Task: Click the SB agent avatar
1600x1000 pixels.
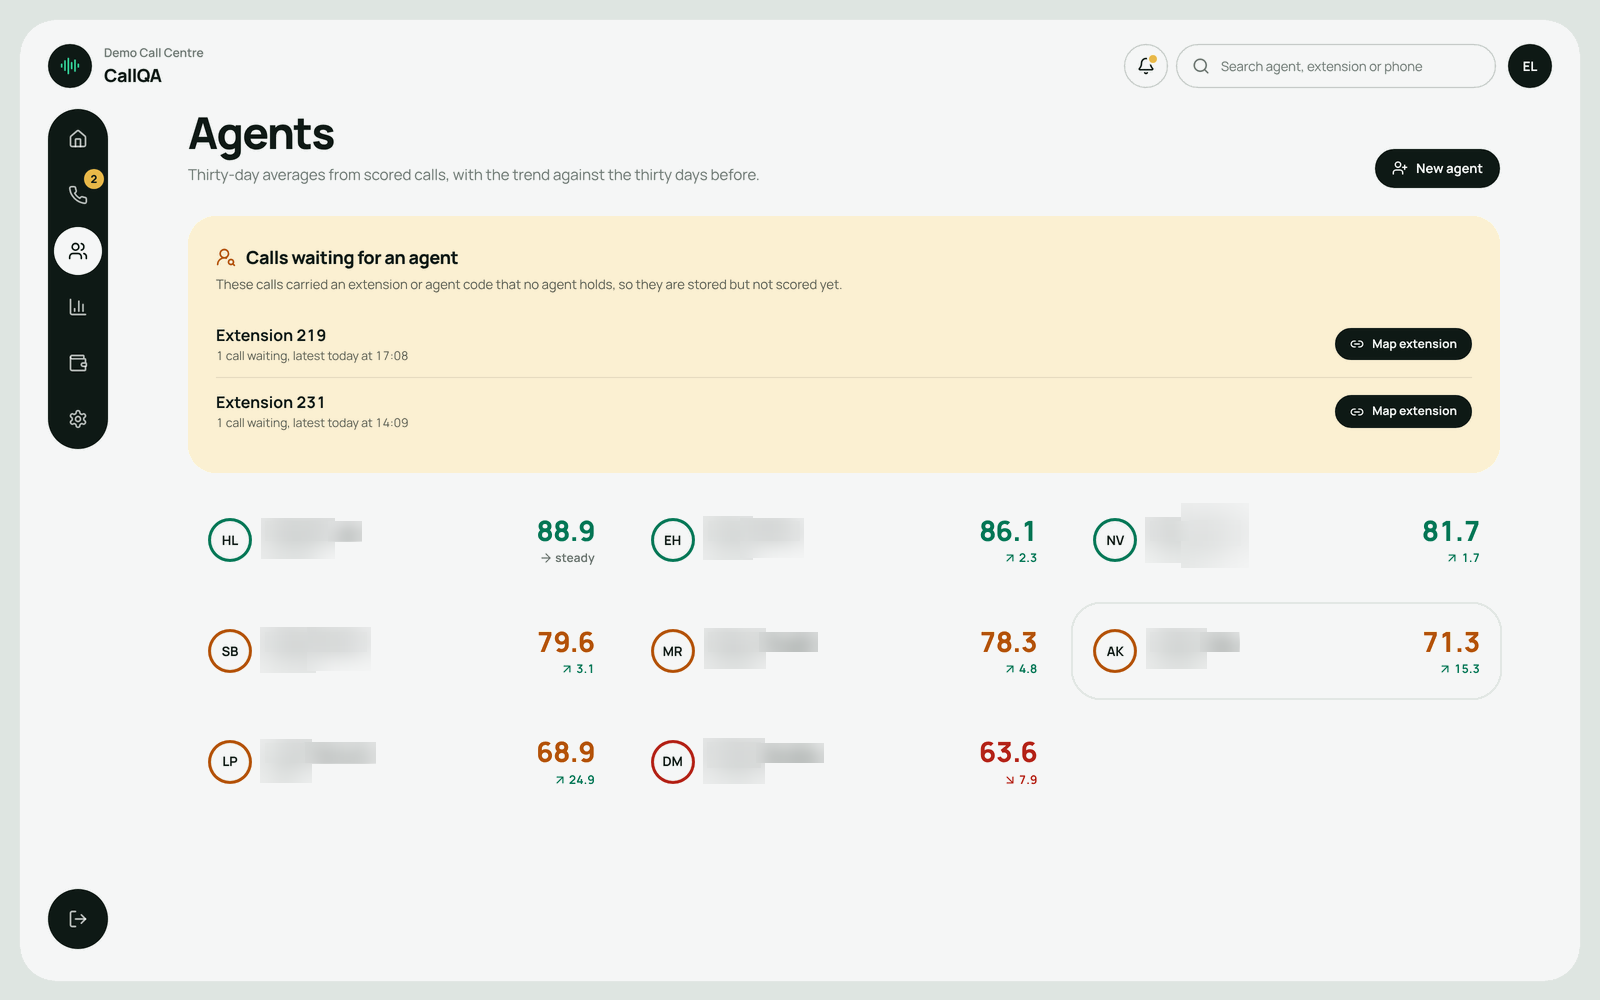Action: [x=230, y=651]
